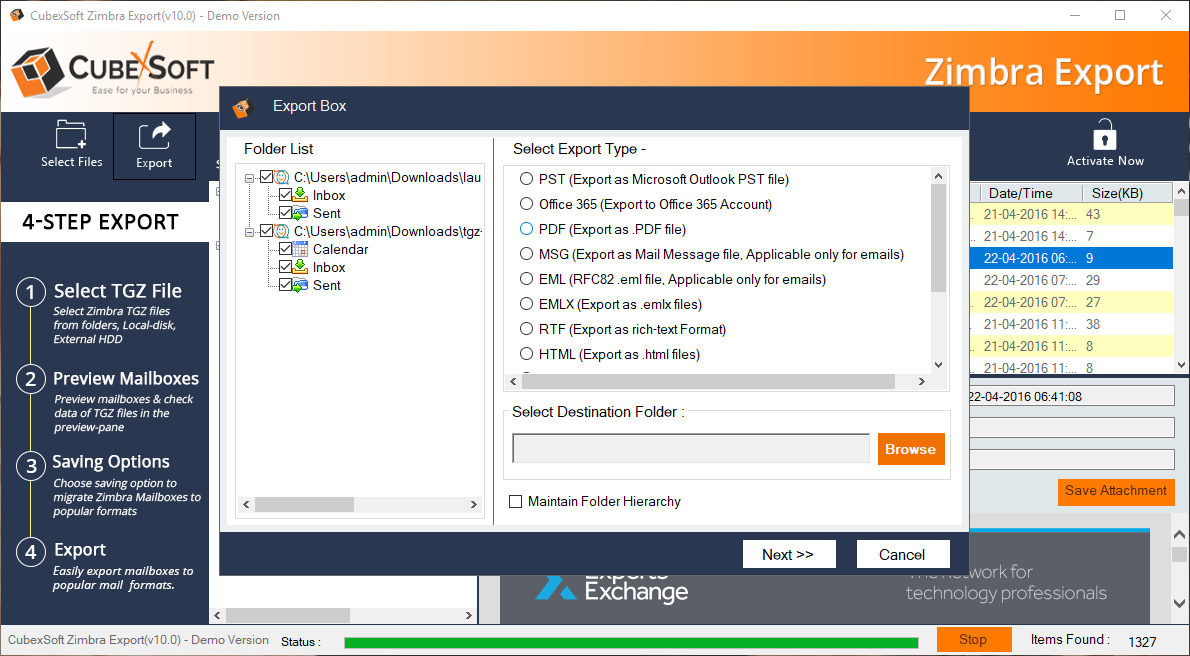Select the PDF export type radio button
Screen dimensions: 1190x656
(527, 228)
